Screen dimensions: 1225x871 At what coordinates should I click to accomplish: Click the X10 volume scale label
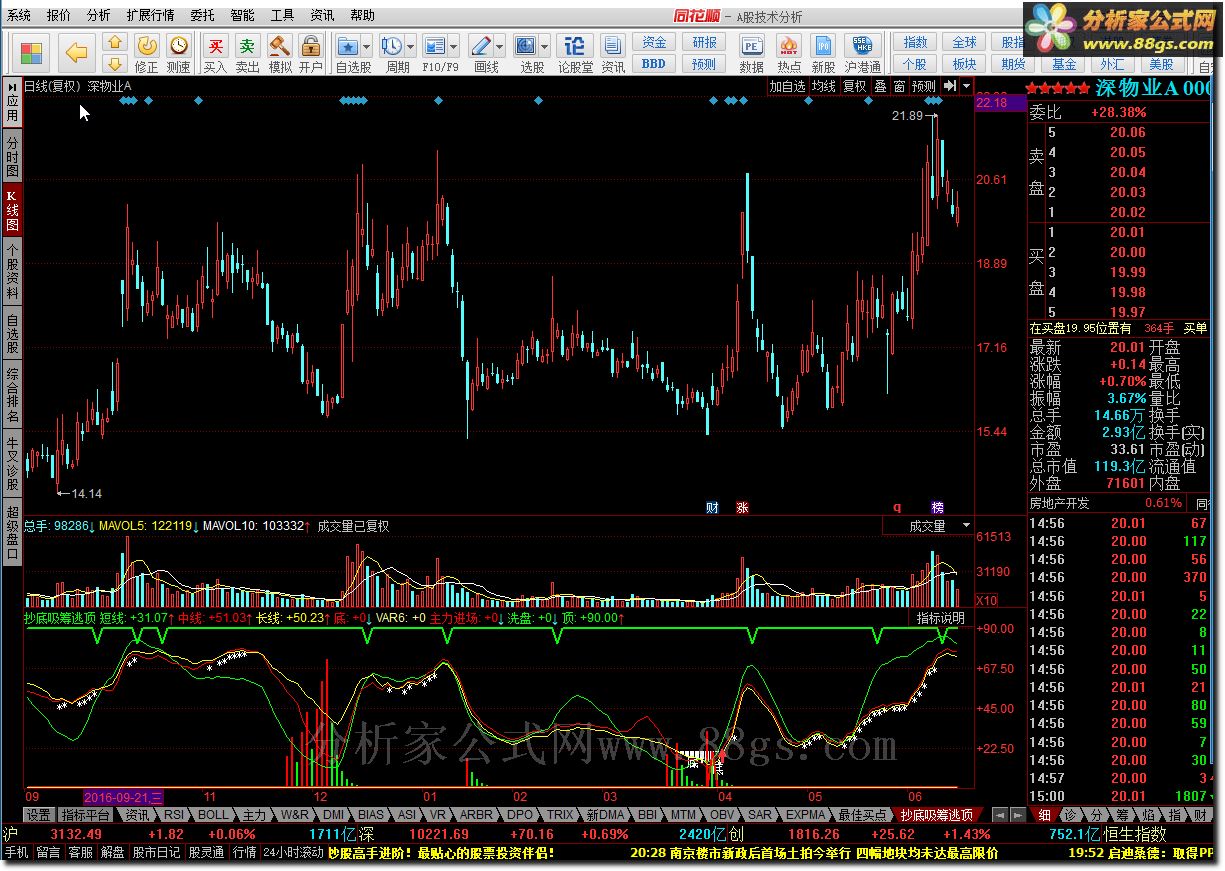986,600
